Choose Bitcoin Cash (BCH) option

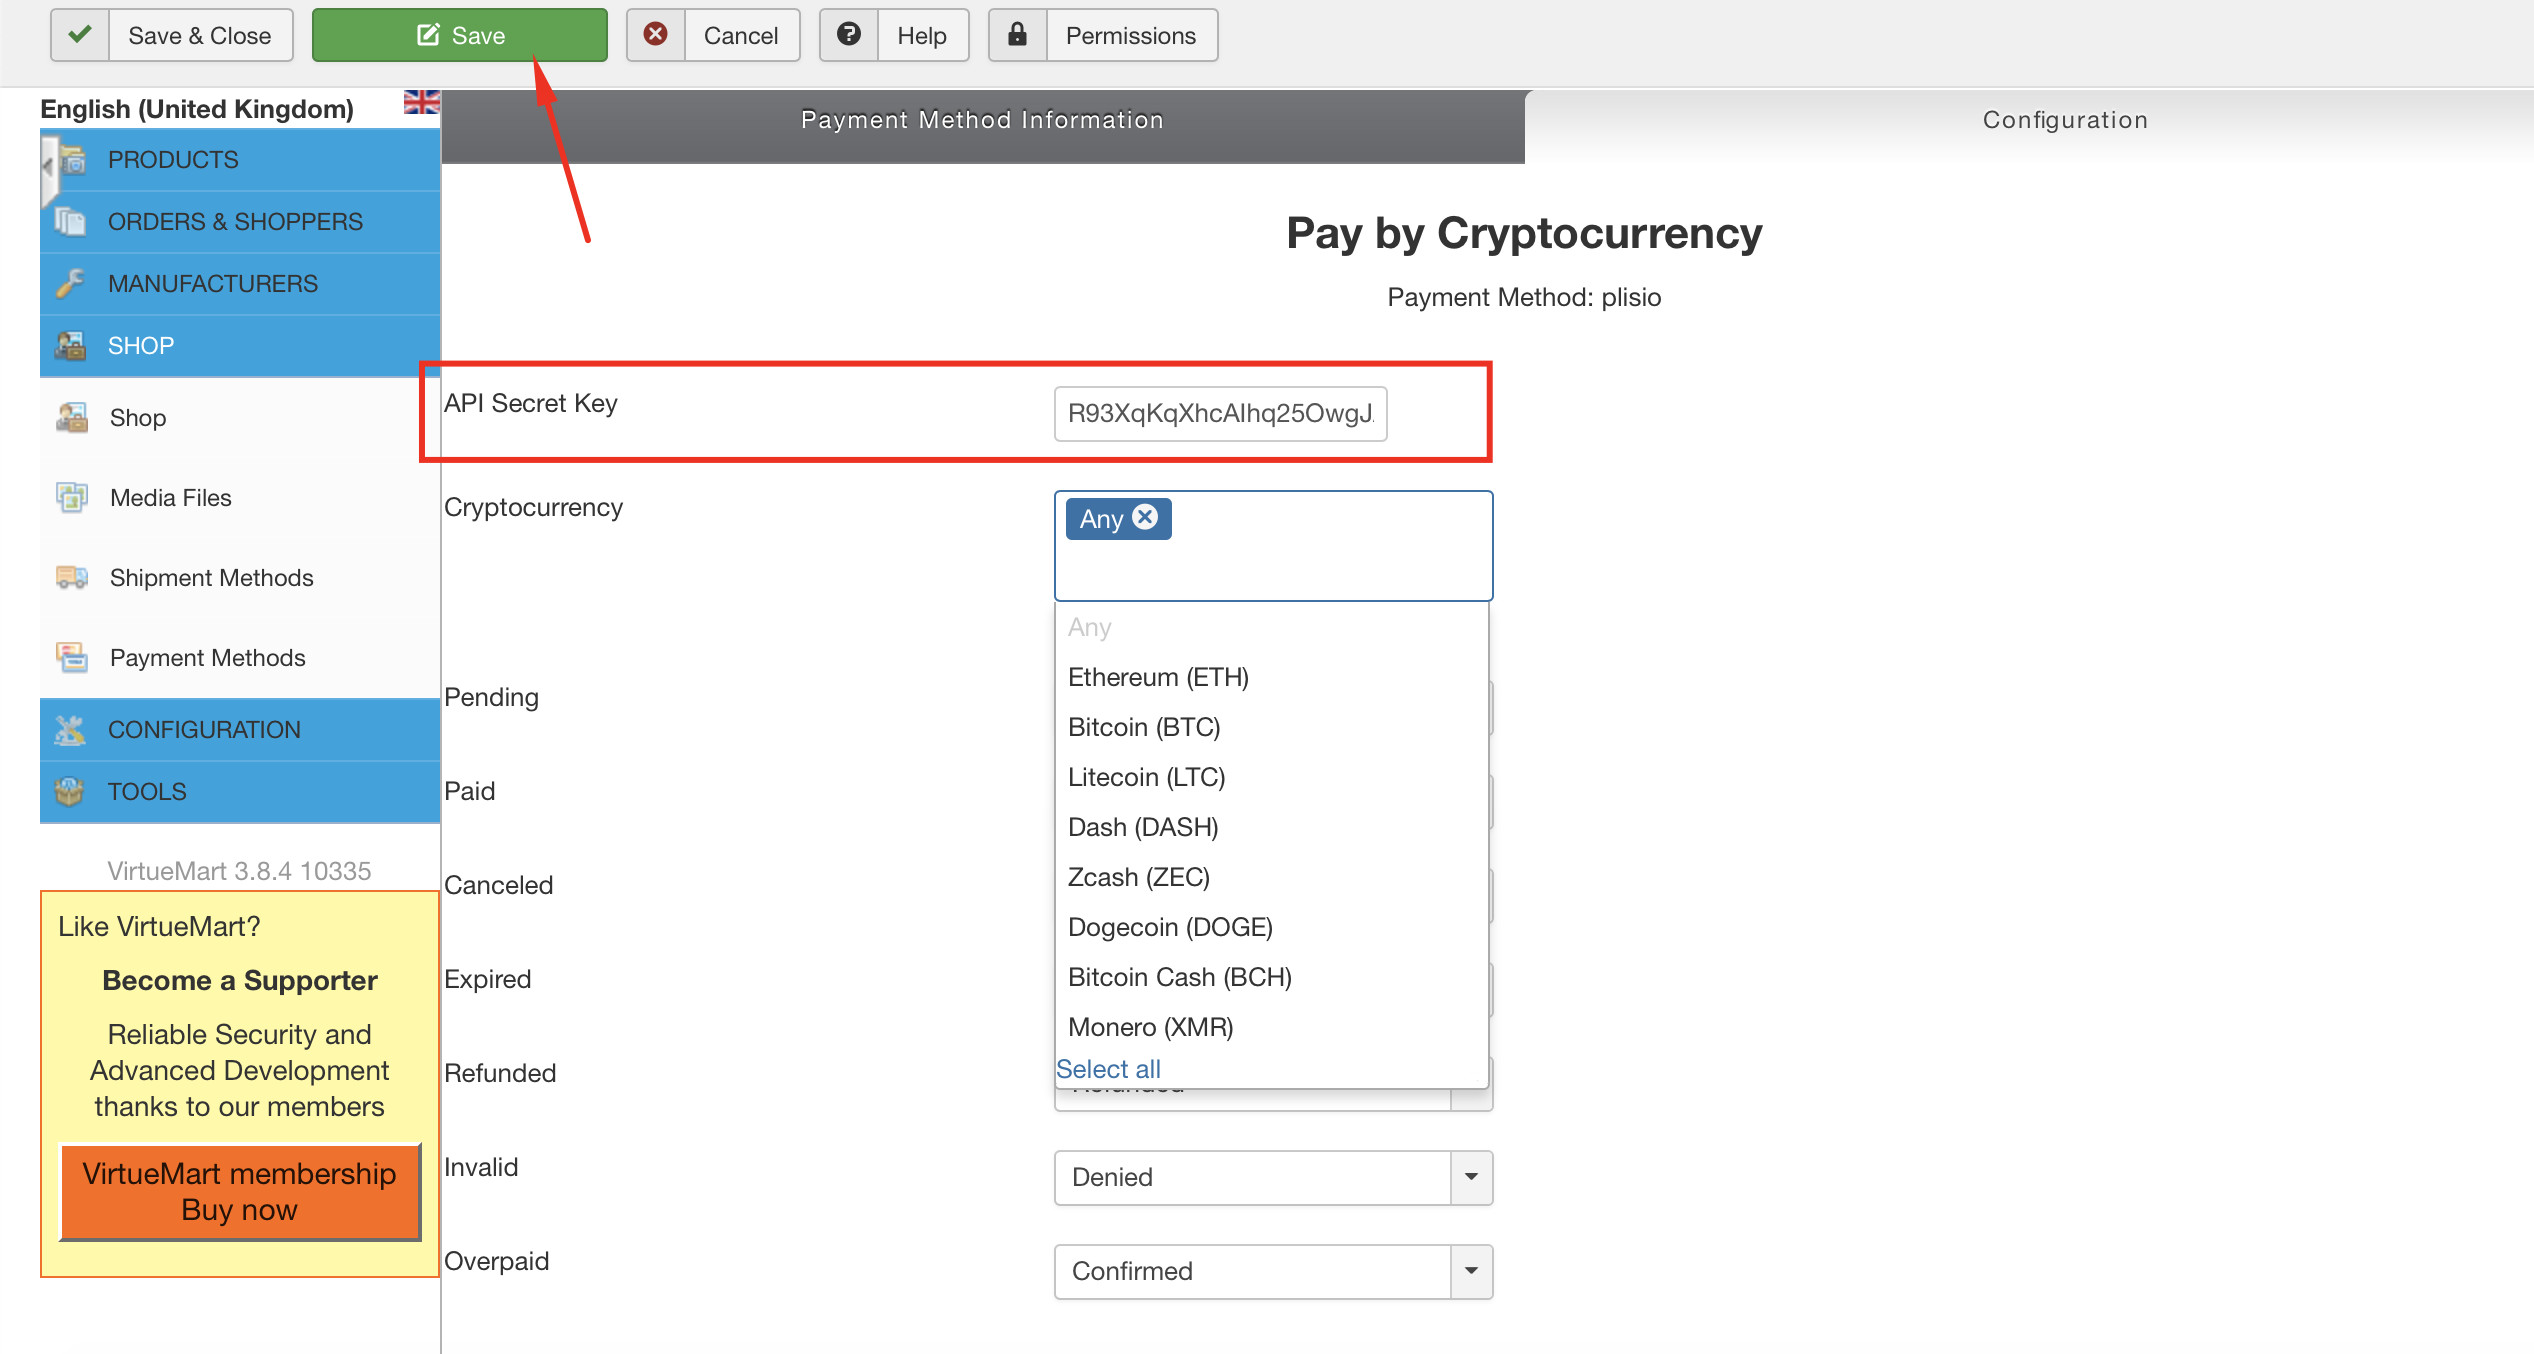1272,977
